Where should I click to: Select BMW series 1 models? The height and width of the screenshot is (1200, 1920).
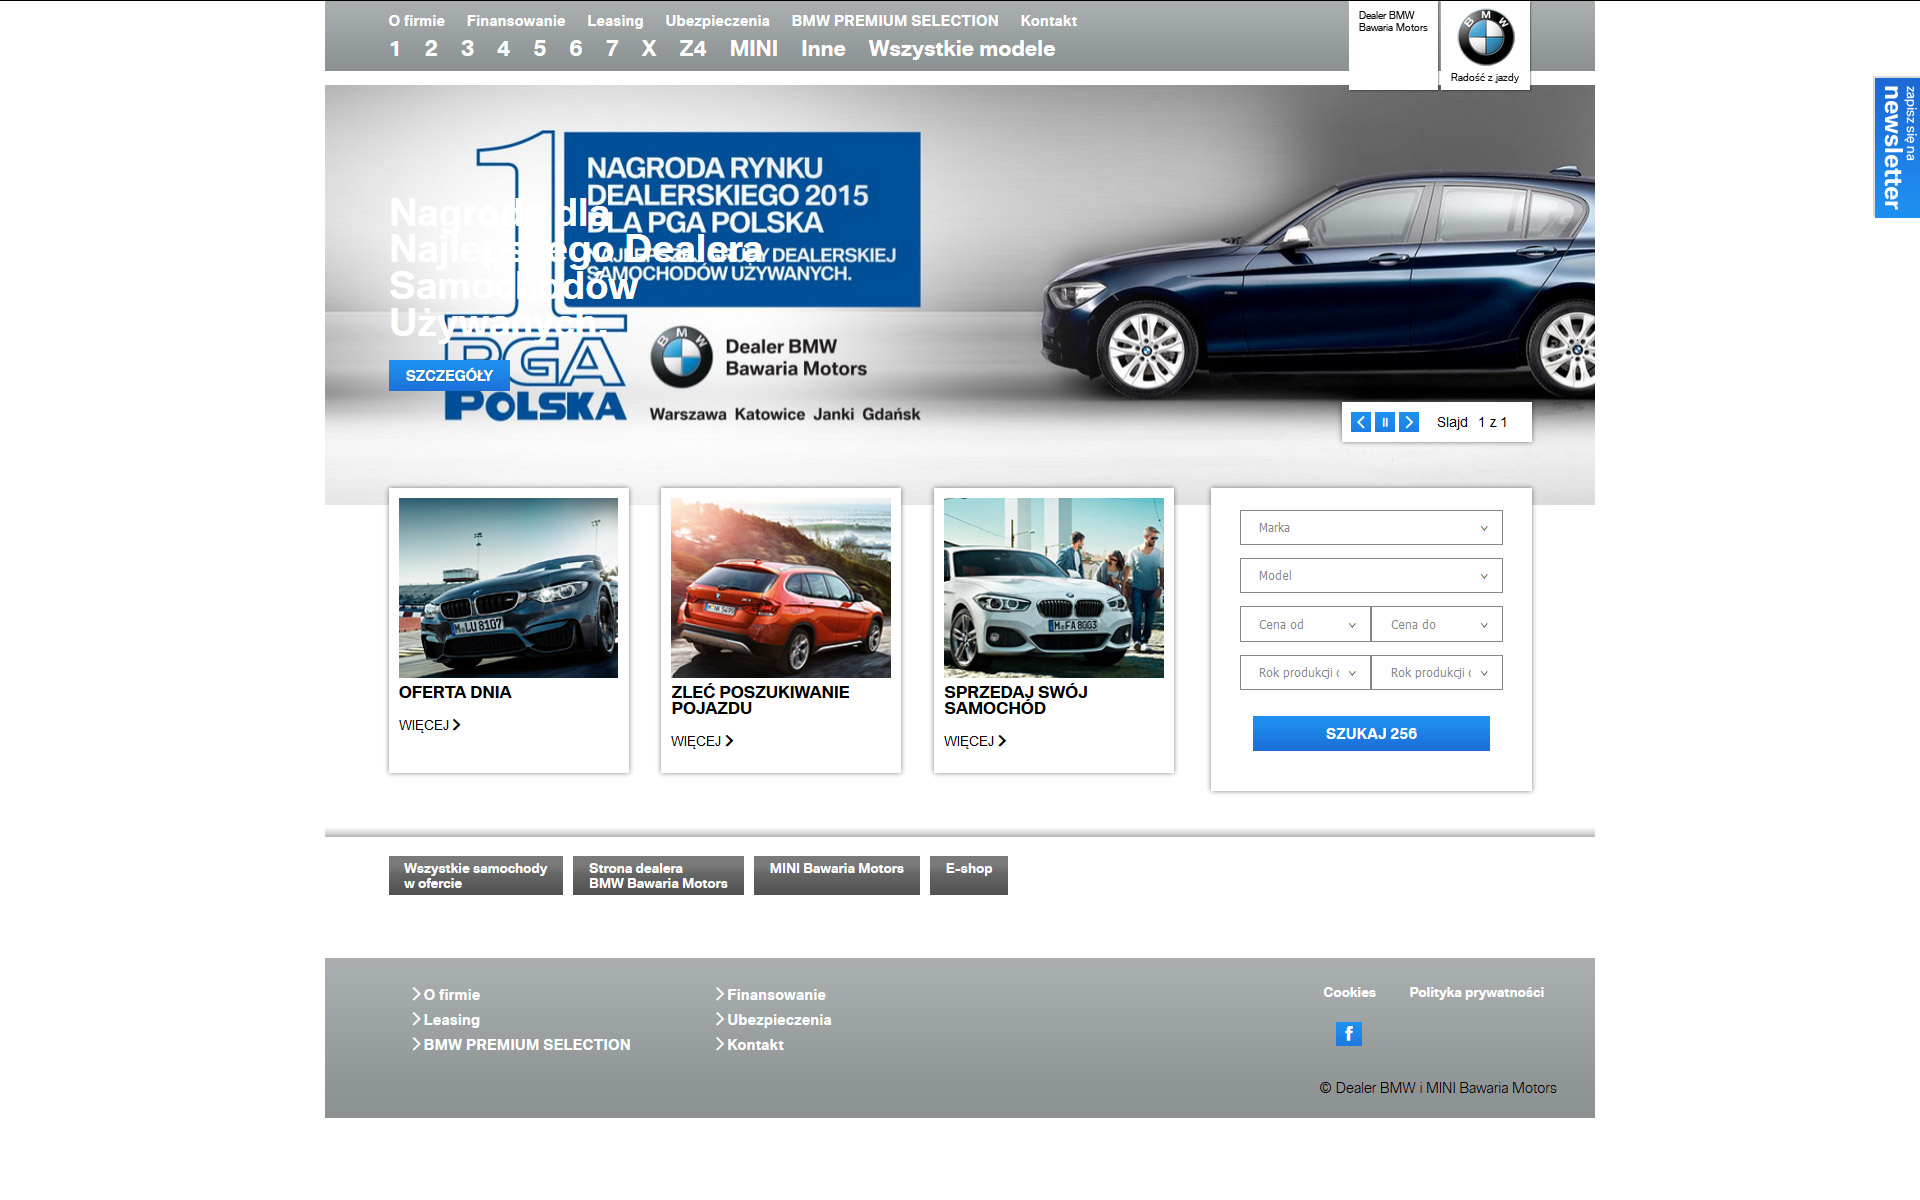pyautogui.click(x=395, y=48)
